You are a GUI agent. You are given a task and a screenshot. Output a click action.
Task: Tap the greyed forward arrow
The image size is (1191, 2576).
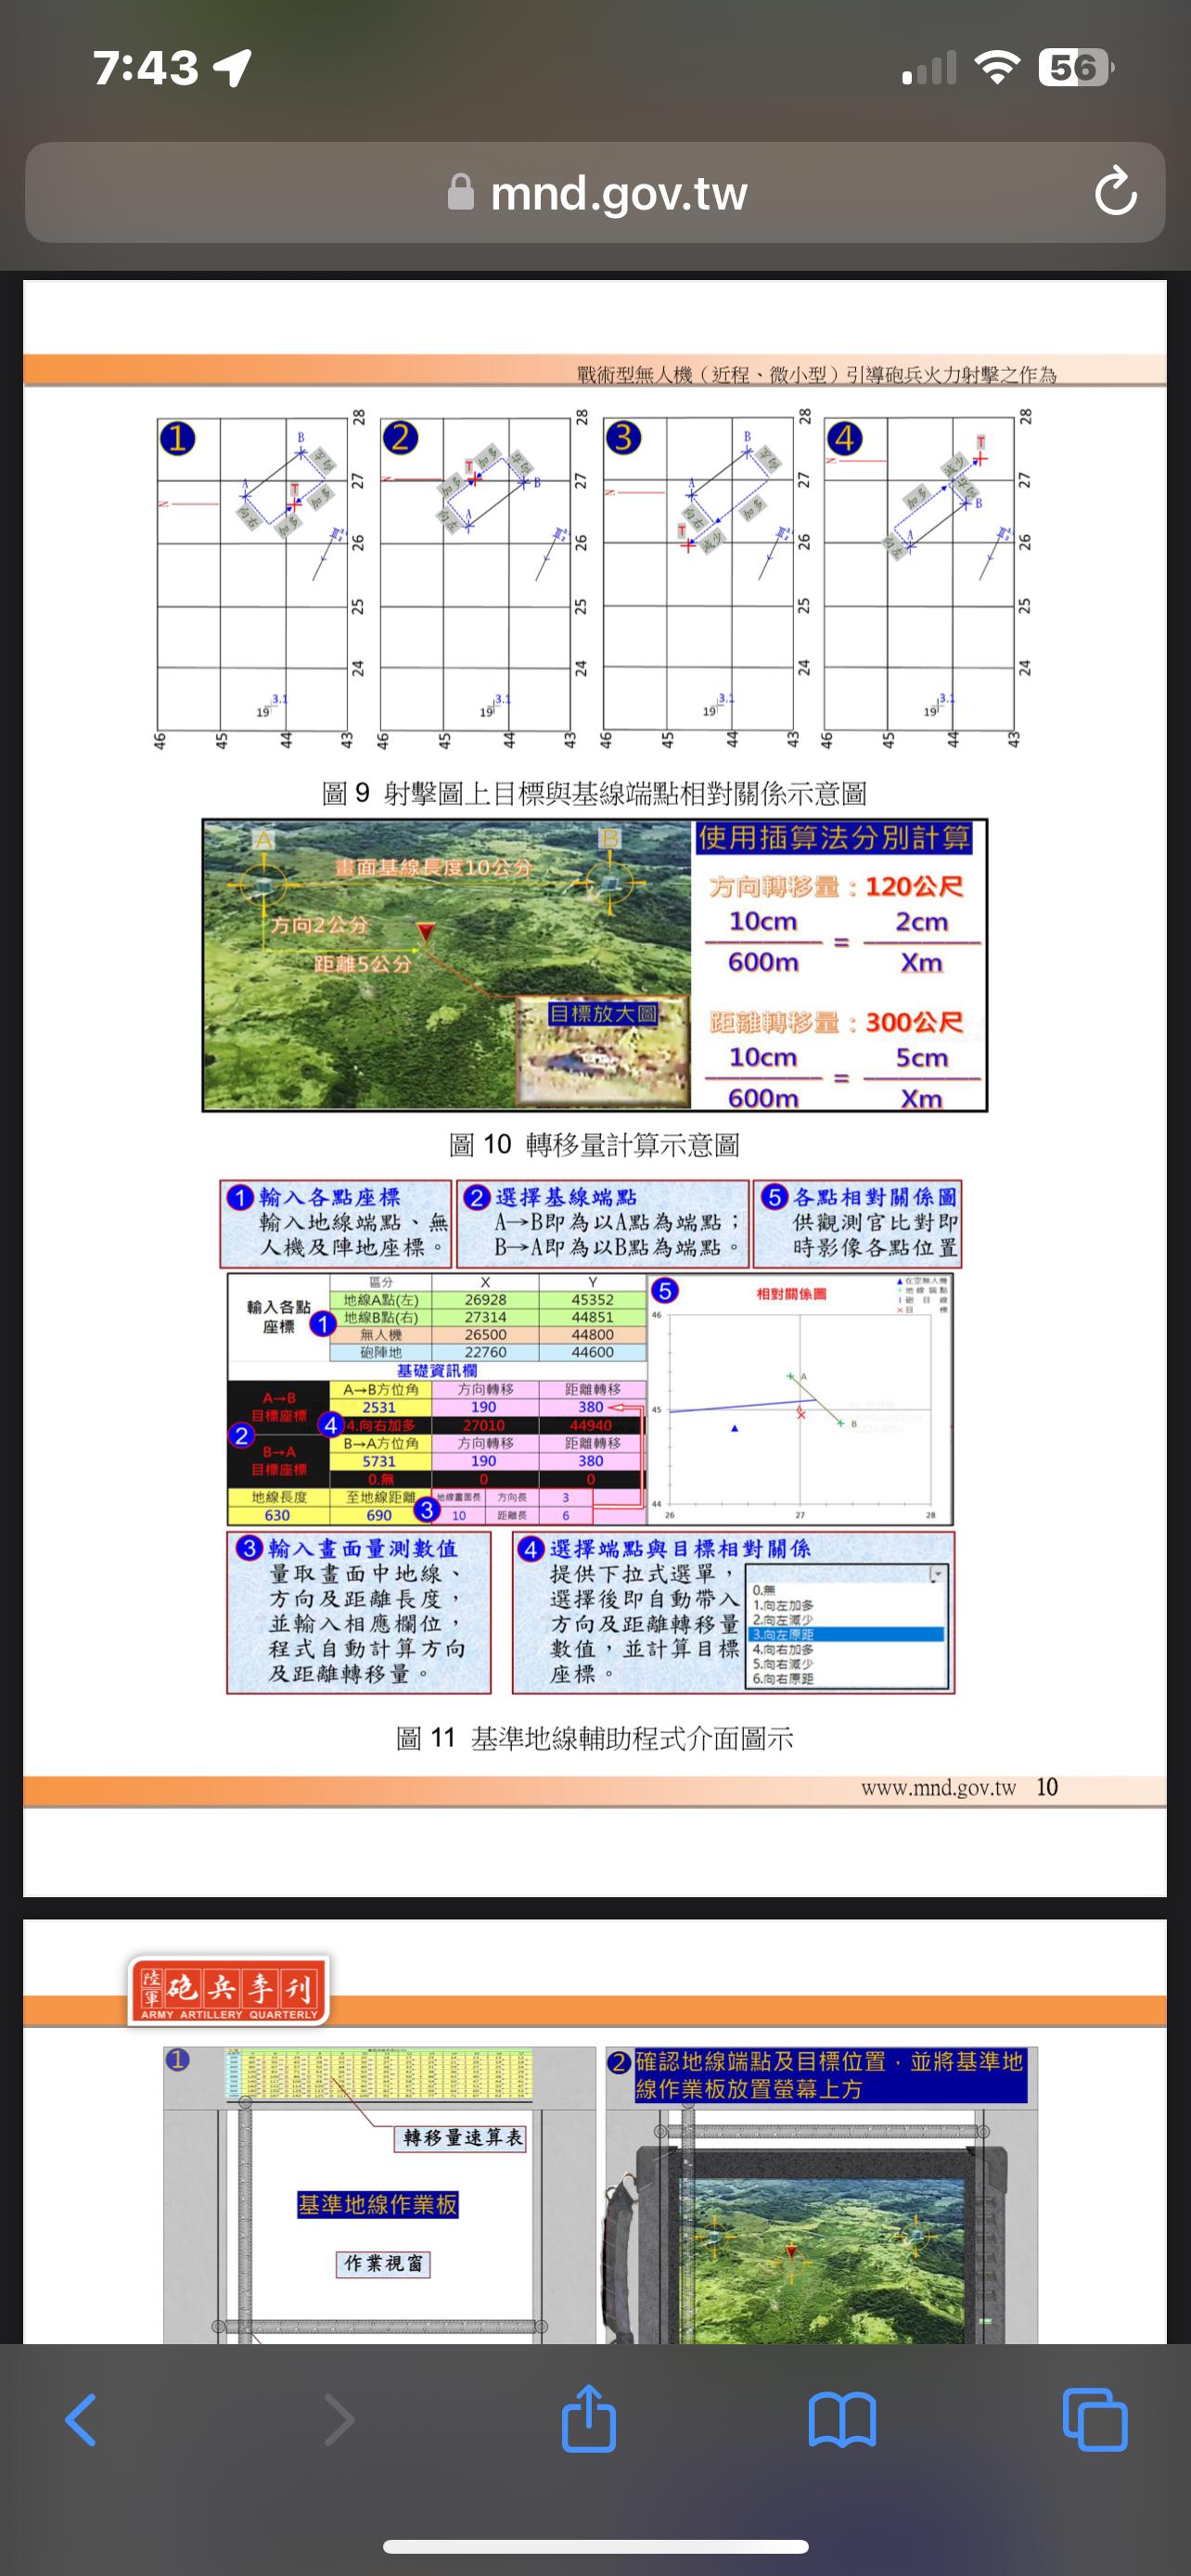339,2420
